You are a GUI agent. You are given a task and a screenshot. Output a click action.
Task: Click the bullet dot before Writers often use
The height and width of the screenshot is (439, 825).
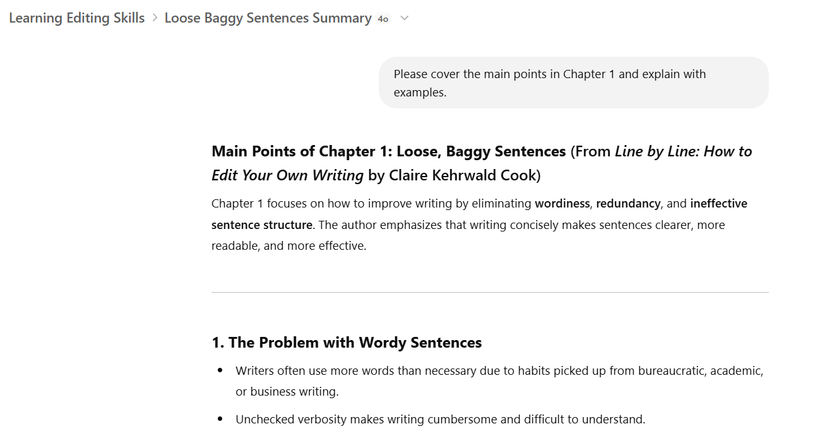coord(220,371)
